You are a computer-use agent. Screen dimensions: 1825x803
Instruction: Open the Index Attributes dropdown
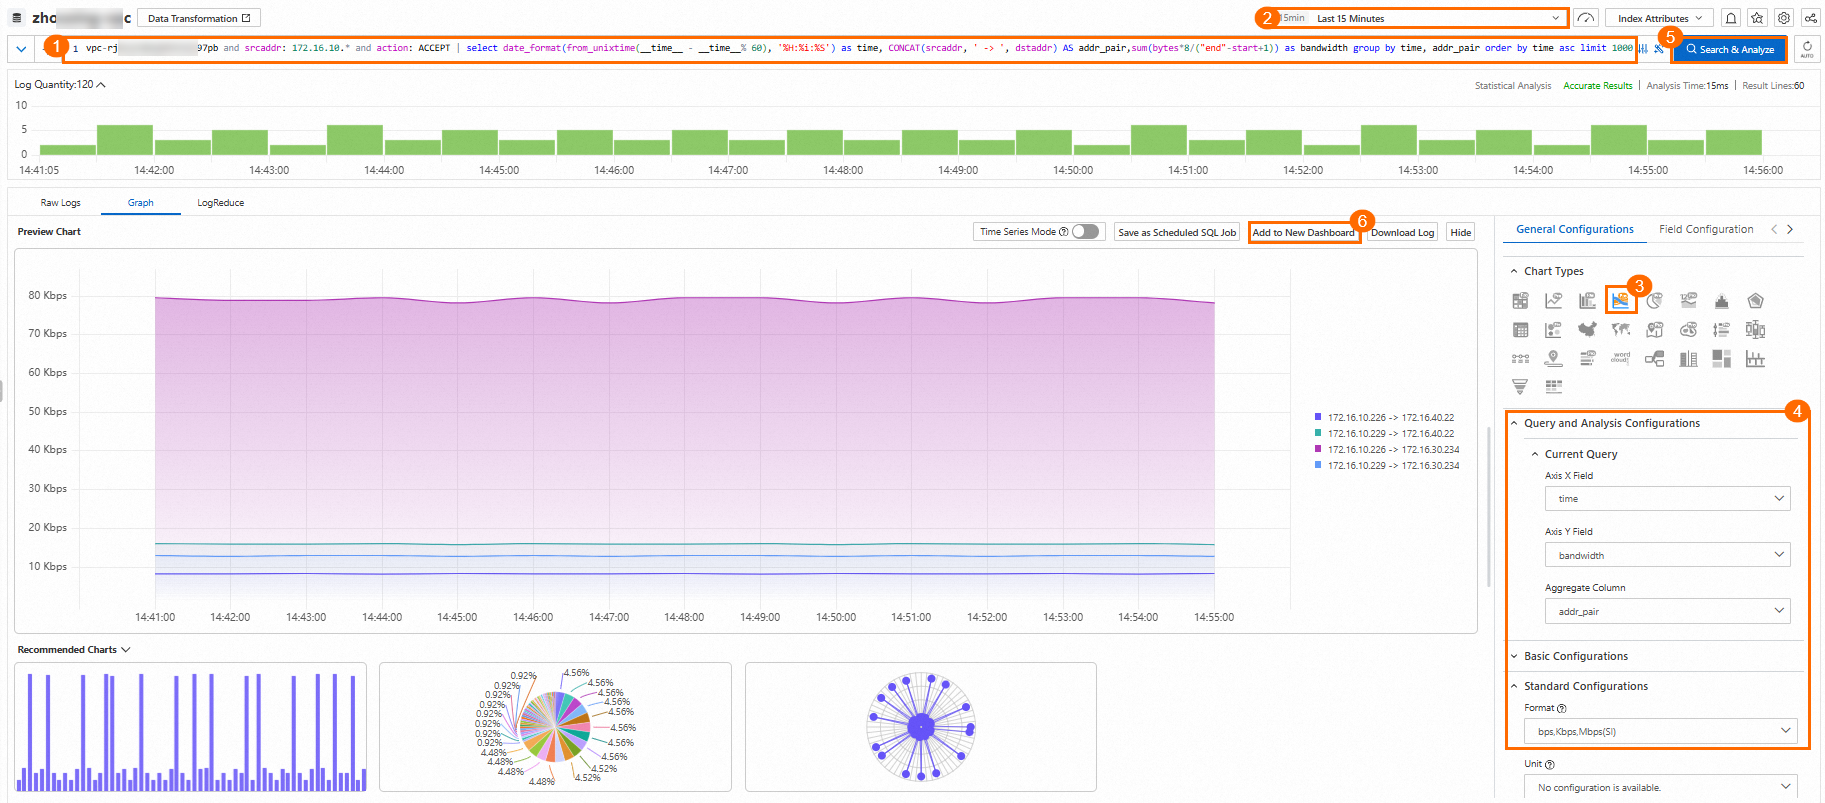pos(1659,18)
